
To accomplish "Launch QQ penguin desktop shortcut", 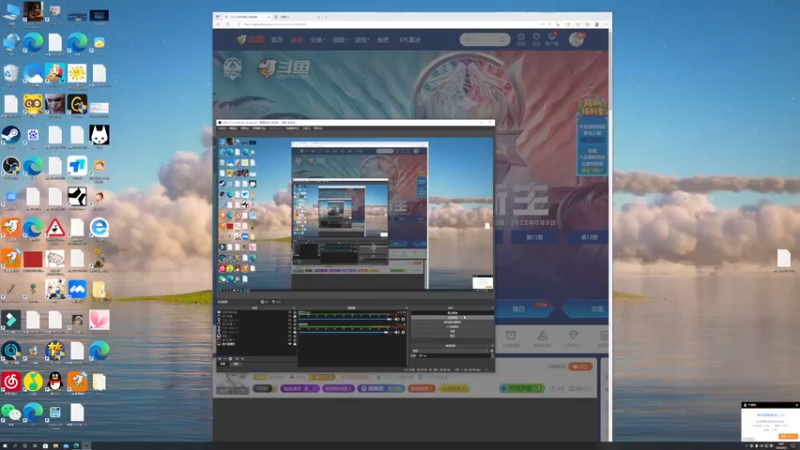I will [x=55, y=381].
